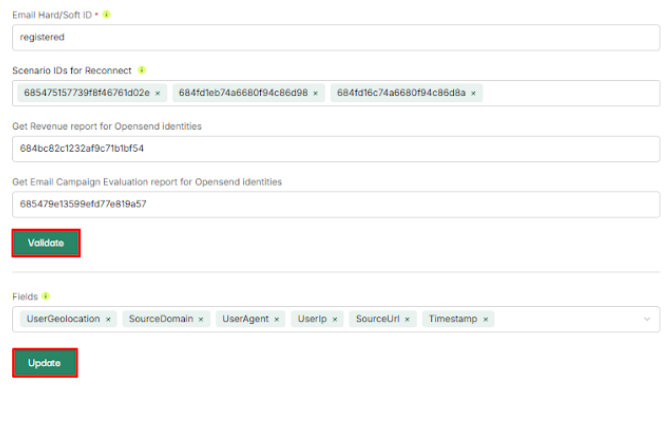Focus the Email Hard/Soft ID input

point(335,37)
